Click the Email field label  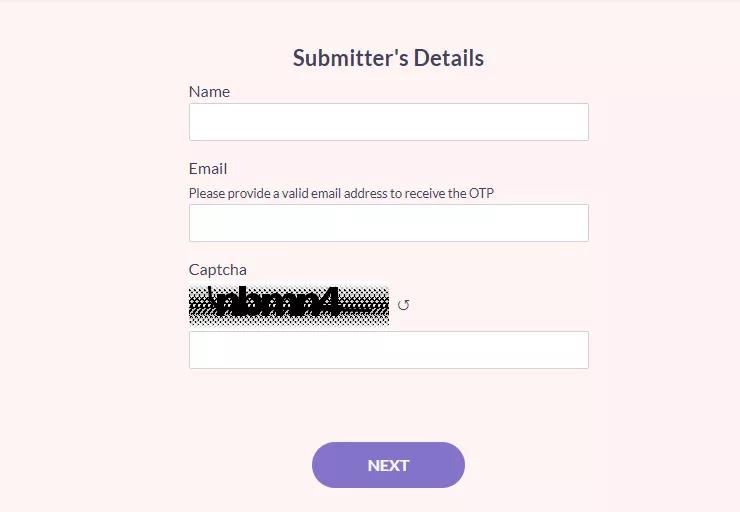click(x=208, y=168)
